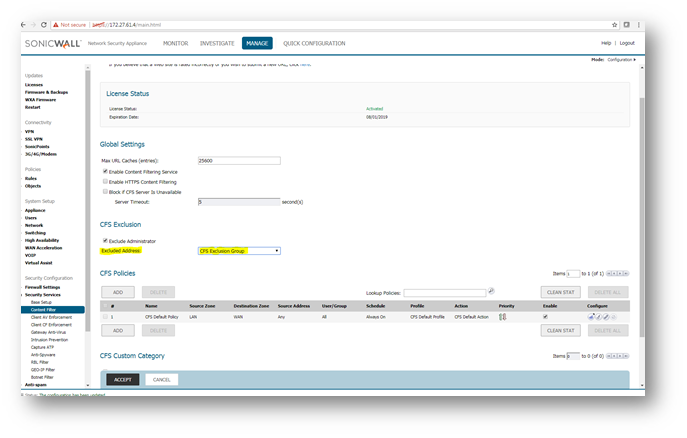The width and height of the screenshot is (687, 438).
Task: Click the Not secure warning icon
Action: pyautogui.click(x=56, y=25)
